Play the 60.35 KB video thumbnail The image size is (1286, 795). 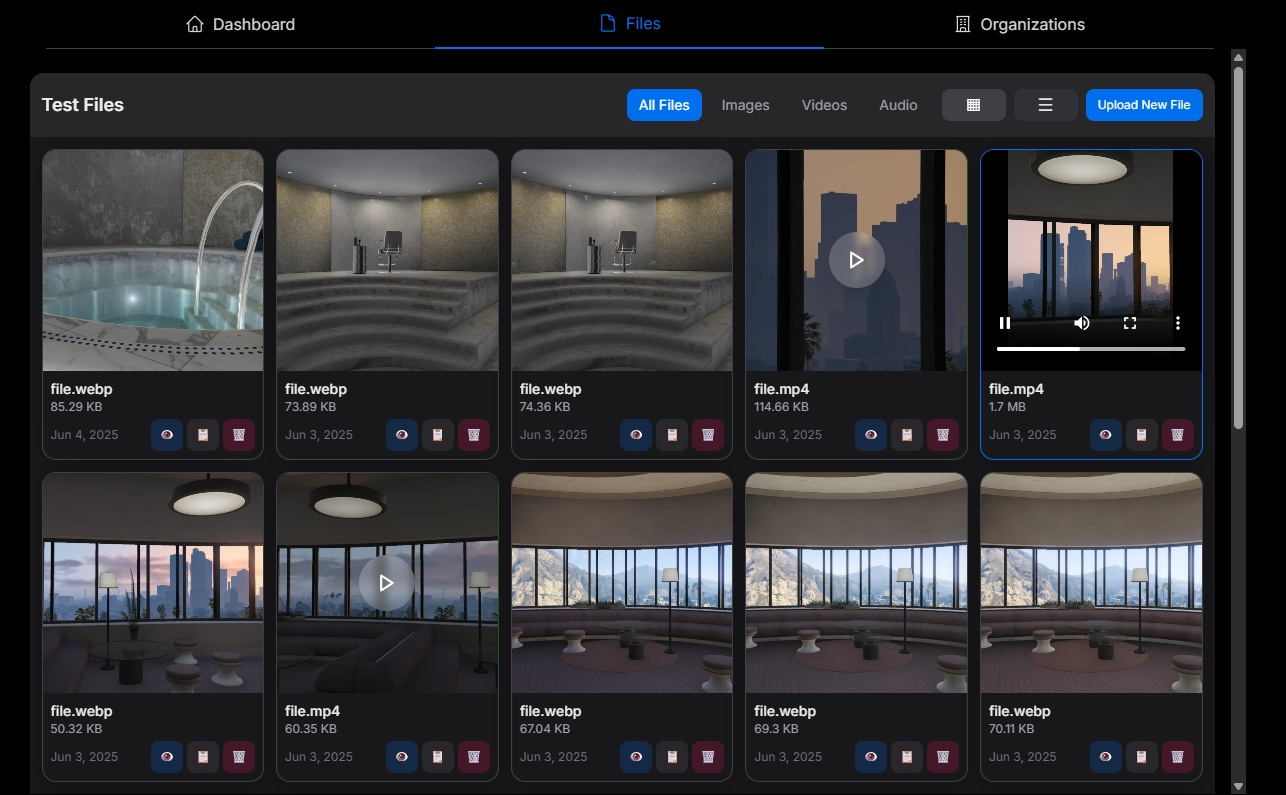[x=387, y=583]
